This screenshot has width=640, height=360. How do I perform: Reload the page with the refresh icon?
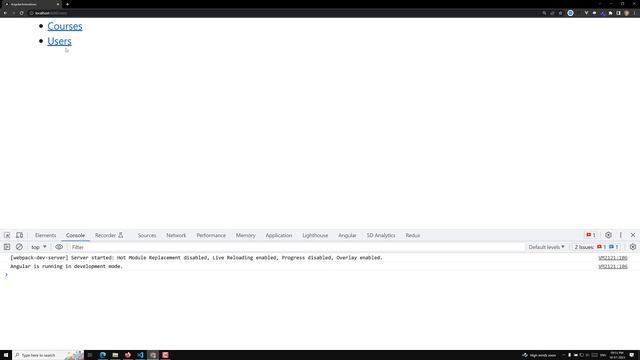[x=22, y=13]
